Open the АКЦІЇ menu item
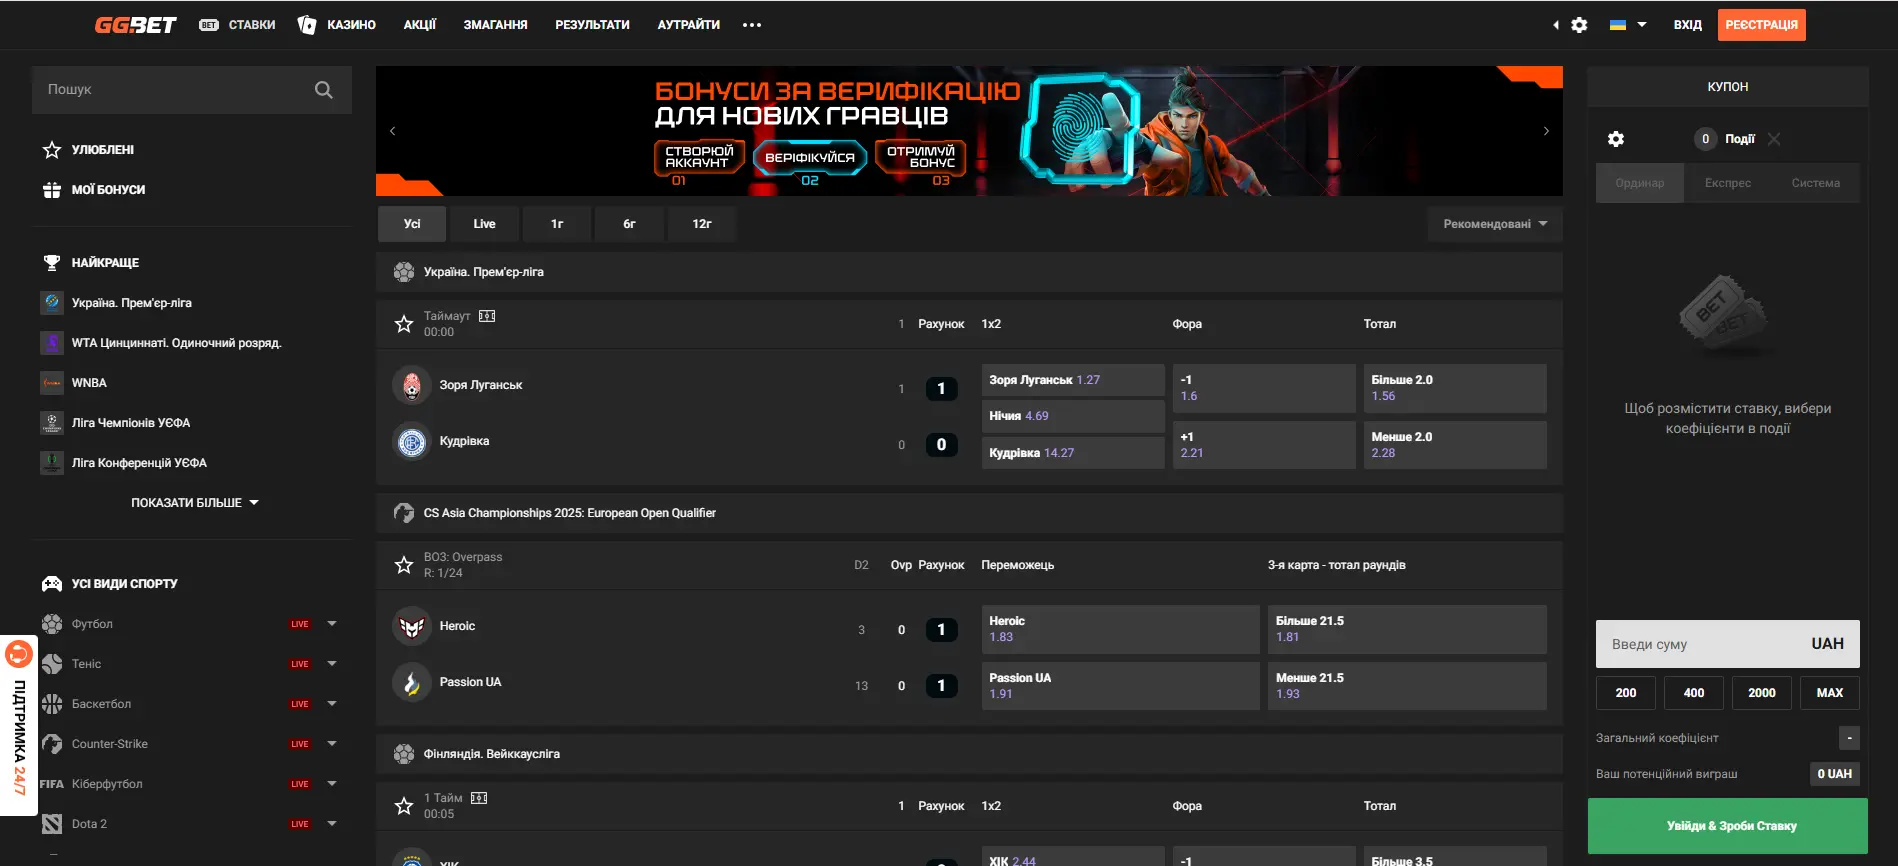This screenshot has width=1898, height=866. click(420, 25)
